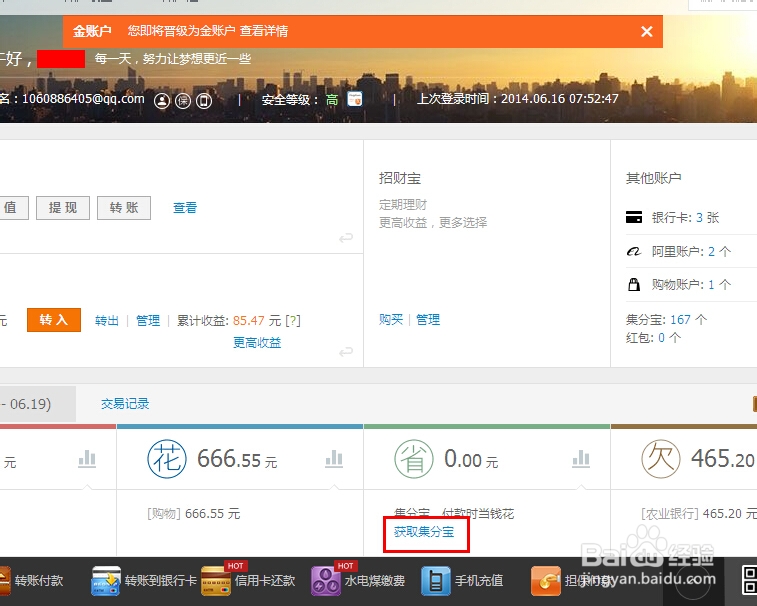
Task: Click the [?] help next to 累计收益
Action: pyautogui.click(x=293, y=321)
